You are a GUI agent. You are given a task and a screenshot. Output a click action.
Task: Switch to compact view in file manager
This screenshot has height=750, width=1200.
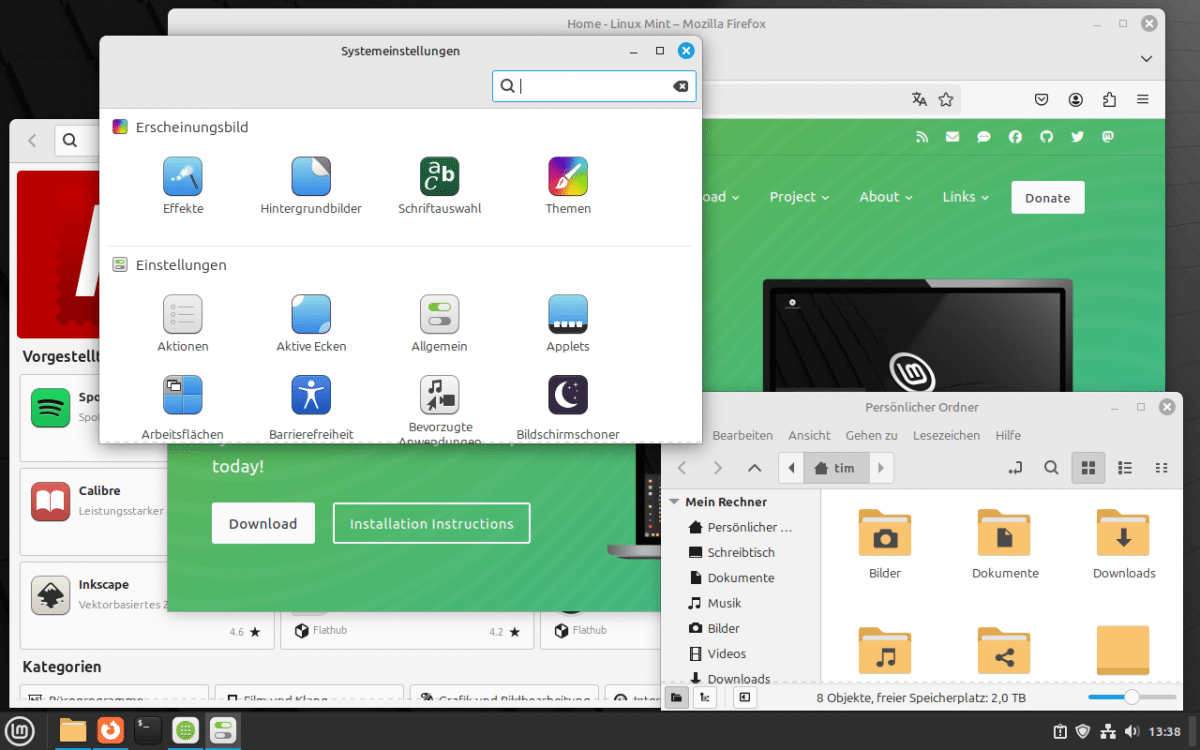(x=1161, y=467)
